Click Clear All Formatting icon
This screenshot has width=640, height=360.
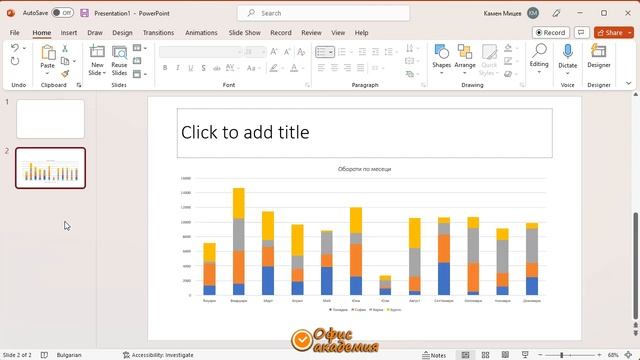pos(301,52)
